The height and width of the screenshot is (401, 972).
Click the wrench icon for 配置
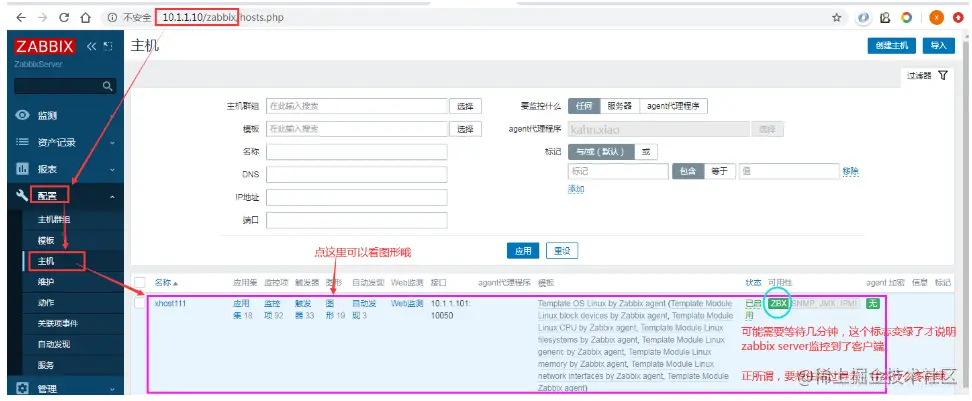point(22,196)
